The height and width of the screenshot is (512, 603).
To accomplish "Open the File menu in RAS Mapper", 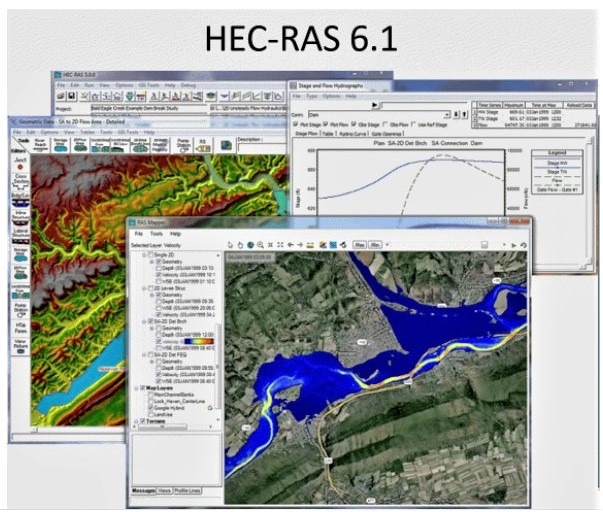I will click(x=138, y=233).
